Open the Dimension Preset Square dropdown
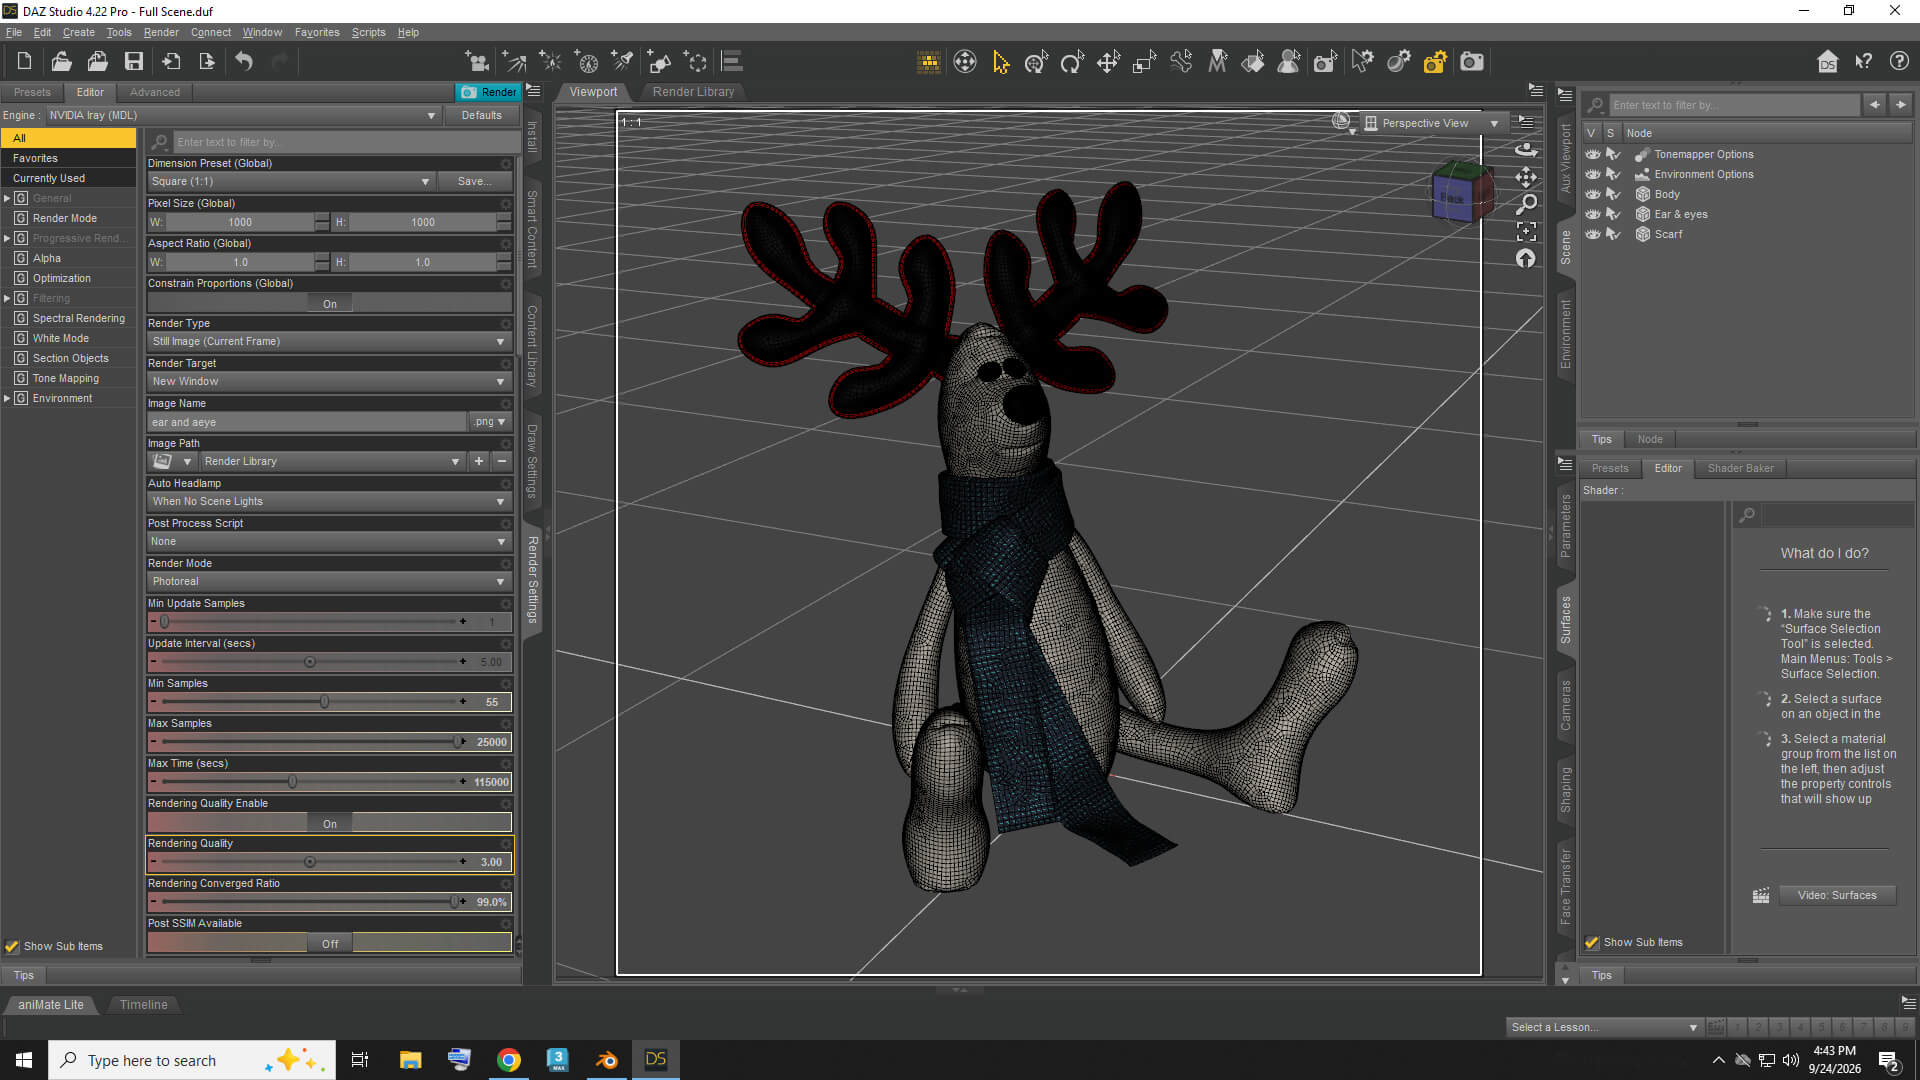Screen dimensions: 1920x1080 [291, 181]
